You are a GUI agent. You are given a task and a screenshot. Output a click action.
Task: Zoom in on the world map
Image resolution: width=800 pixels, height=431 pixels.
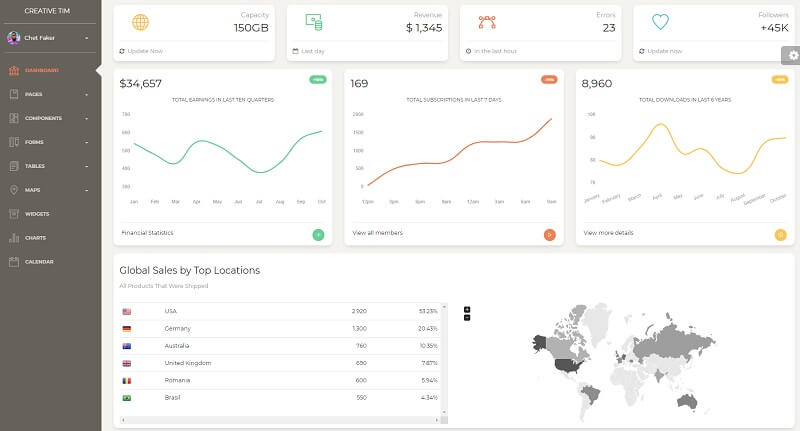pyautogui.click(x=467, y=310)
